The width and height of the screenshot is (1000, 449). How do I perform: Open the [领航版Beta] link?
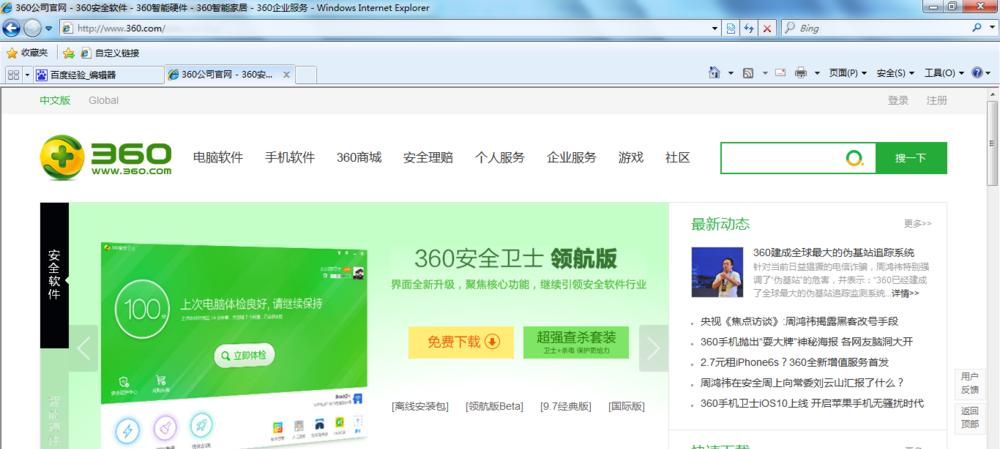(x=494, y=406)
